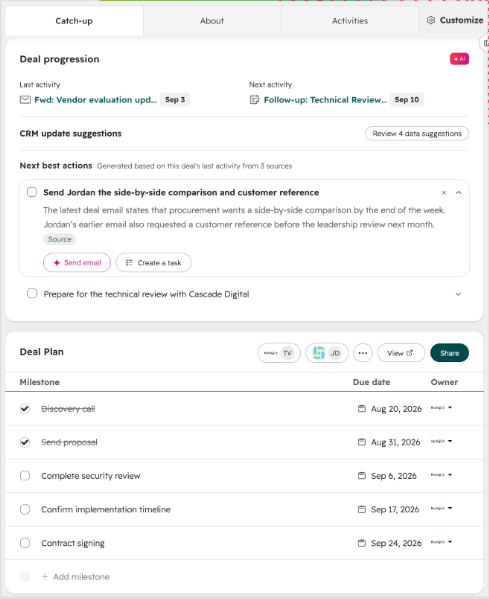This screenshot has width=489, height=599.
Task: Open the Catch-up tab
Action: [74, 21]
